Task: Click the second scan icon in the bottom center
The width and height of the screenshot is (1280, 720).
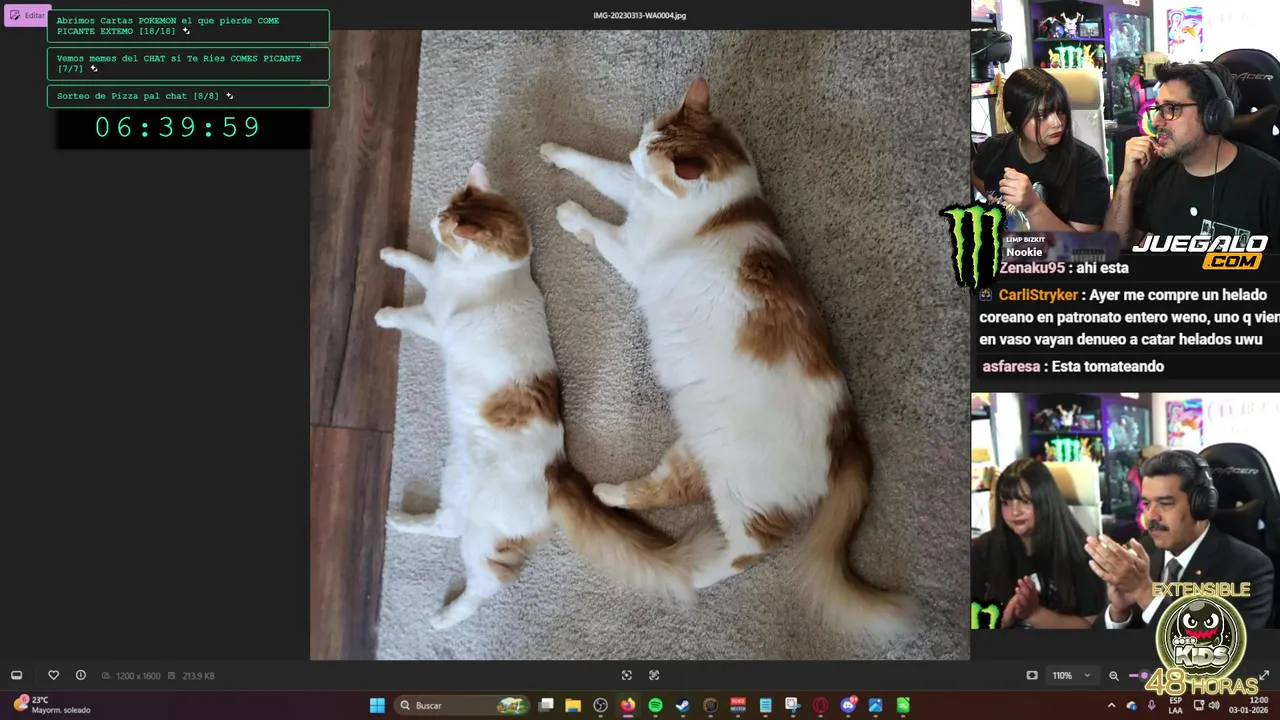Action: [654, 675]
